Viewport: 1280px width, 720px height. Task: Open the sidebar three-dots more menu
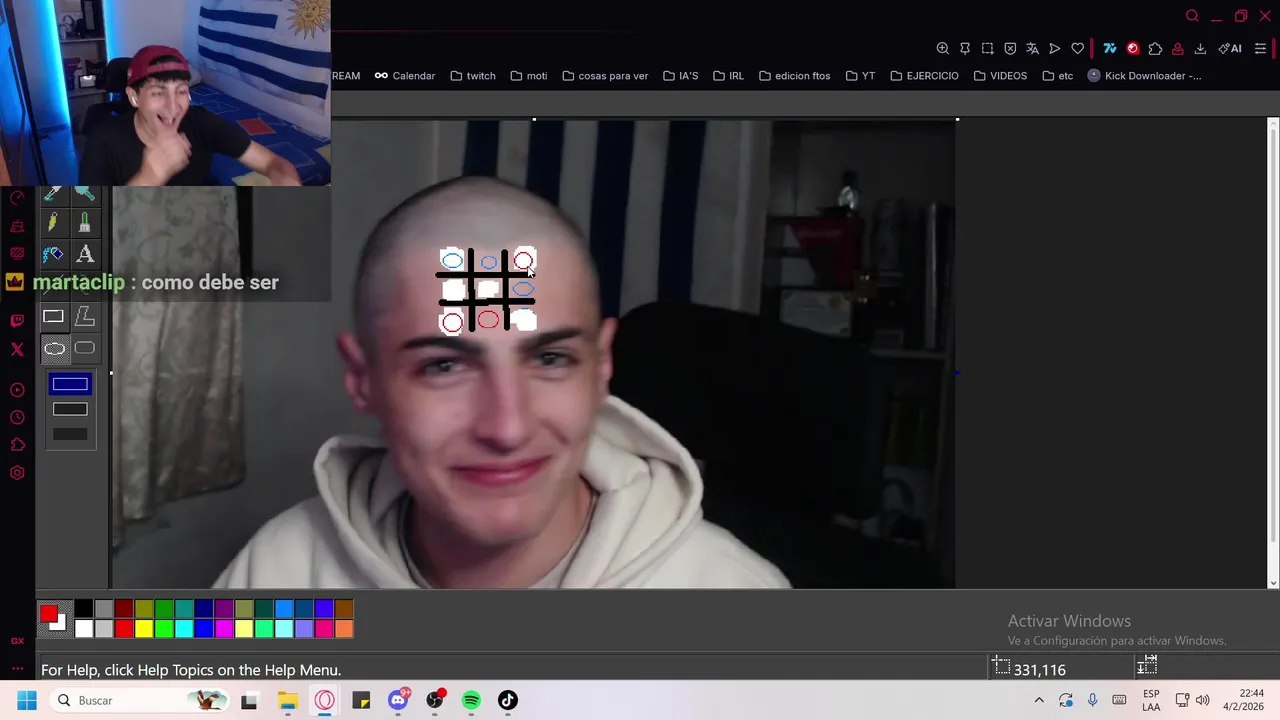point(17,668)
